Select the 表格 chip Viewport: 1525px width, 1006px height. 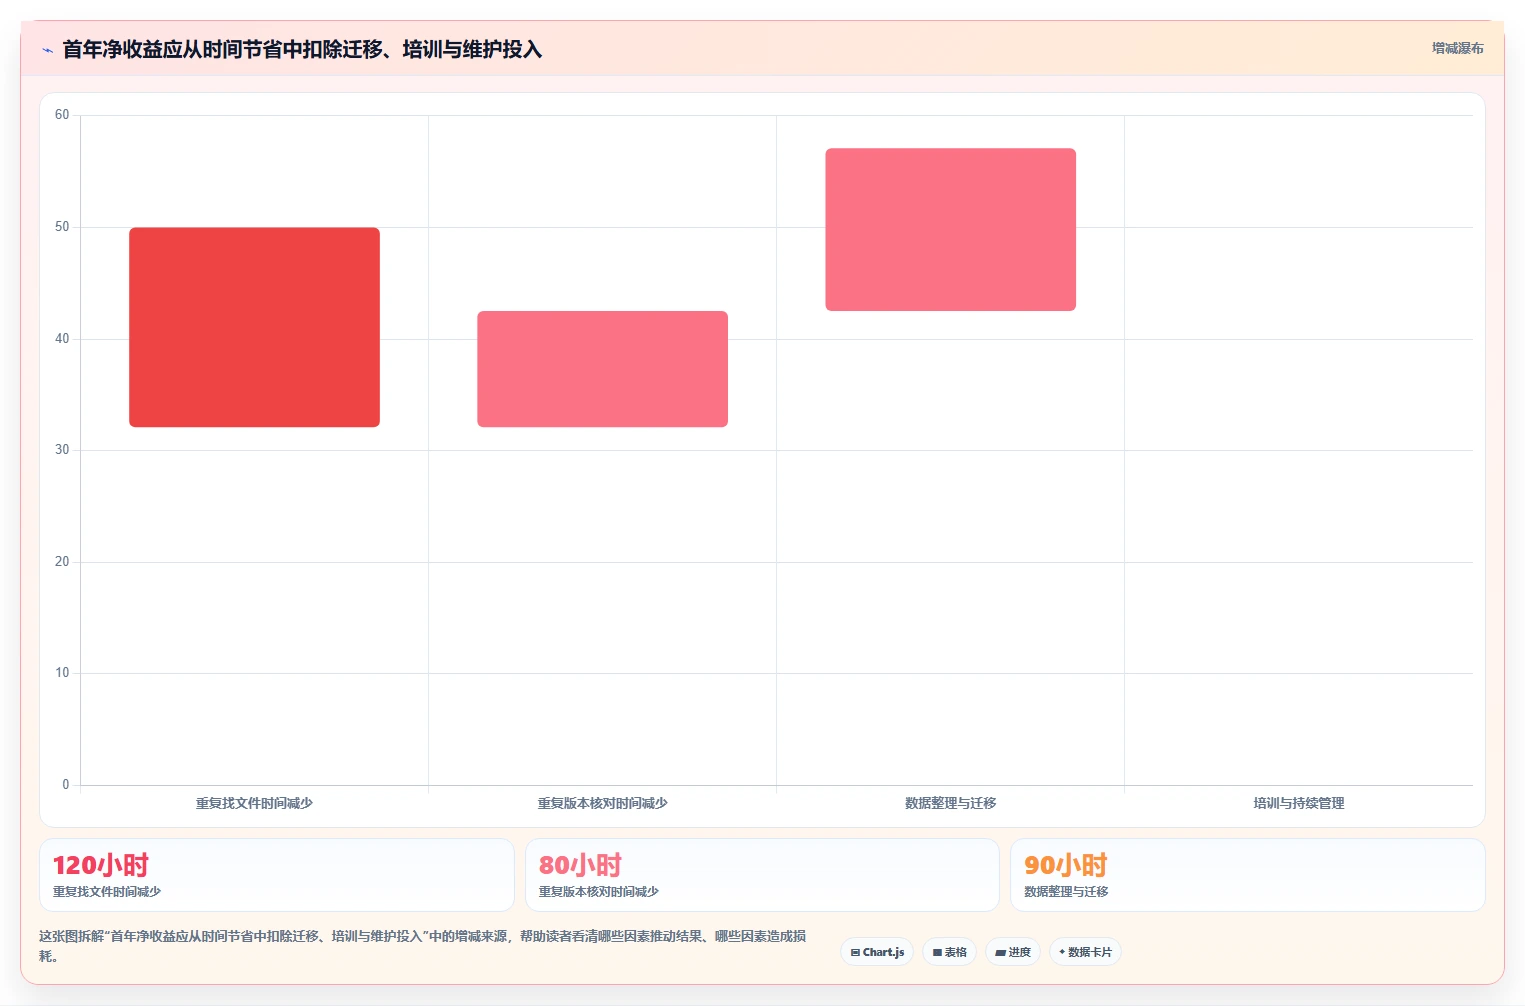[950, 952]
